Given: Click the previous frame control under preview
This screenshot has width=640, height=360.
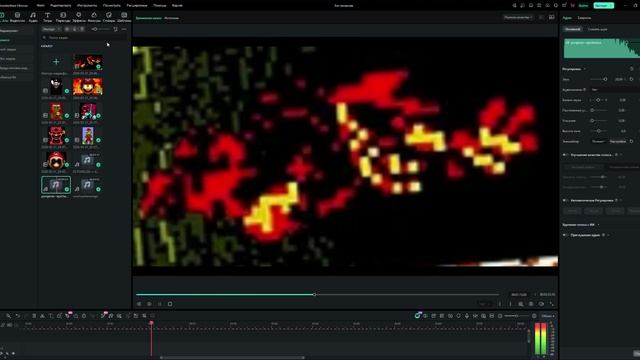Looking at the screenshot, I should point(139,304).
